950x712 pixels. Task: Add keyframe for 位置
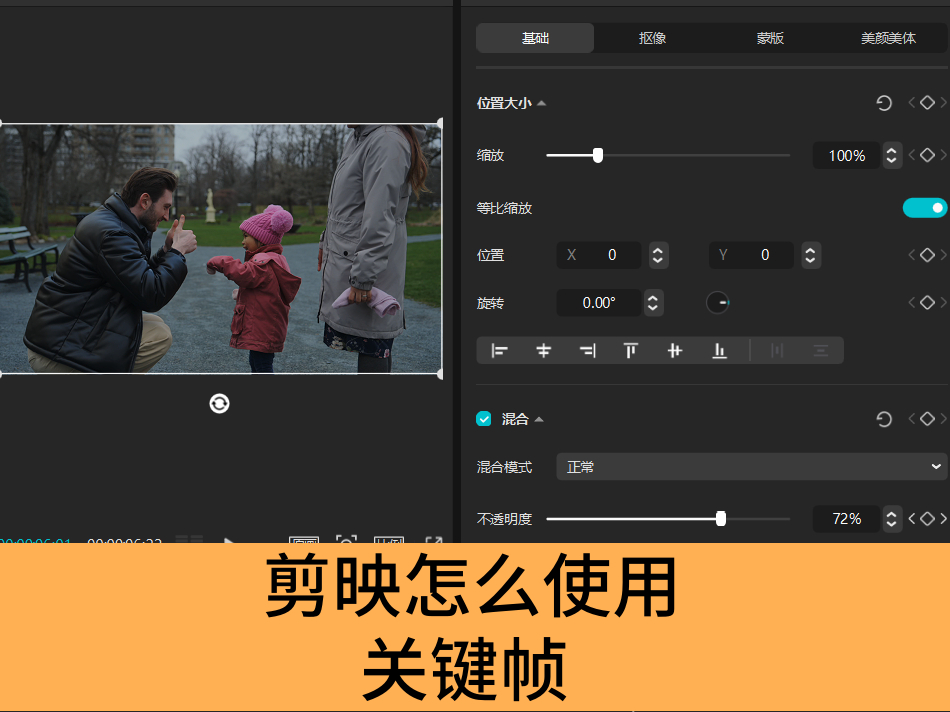pyautogui.click(x=927, y=255)
